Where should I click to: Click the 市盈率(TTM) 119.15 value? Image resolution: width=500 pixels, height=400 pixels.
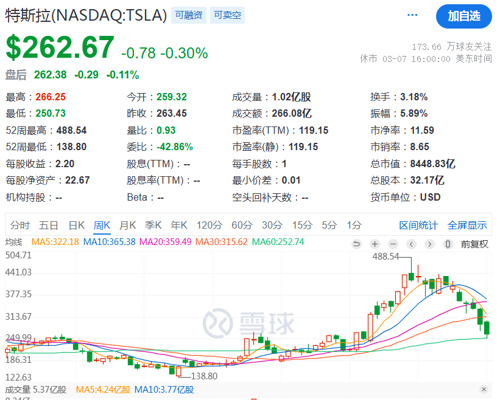[314, 130]
